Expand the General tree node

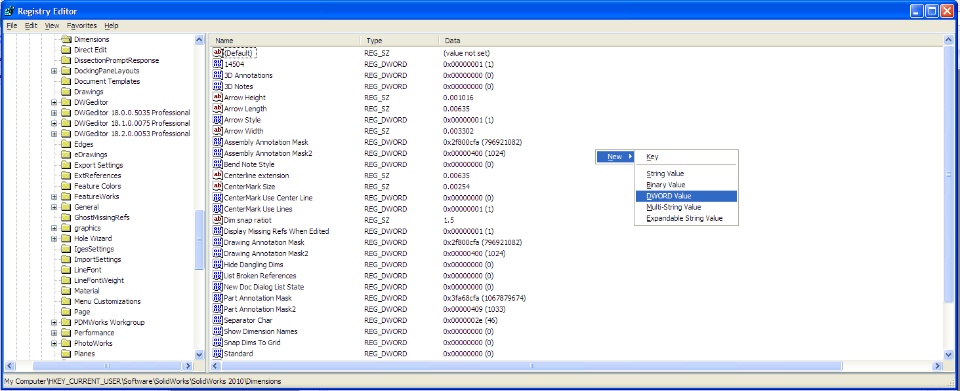[x=54, y=207]
